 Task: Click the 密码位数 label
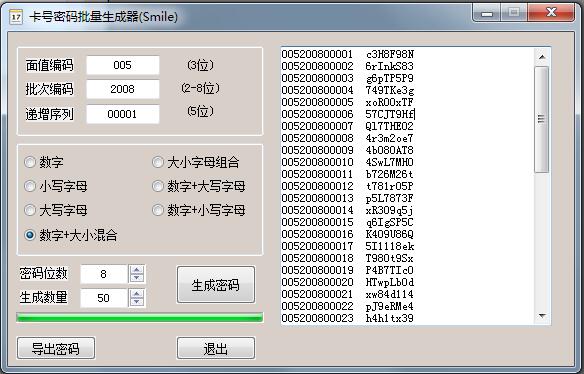click(x=44, y=274)
